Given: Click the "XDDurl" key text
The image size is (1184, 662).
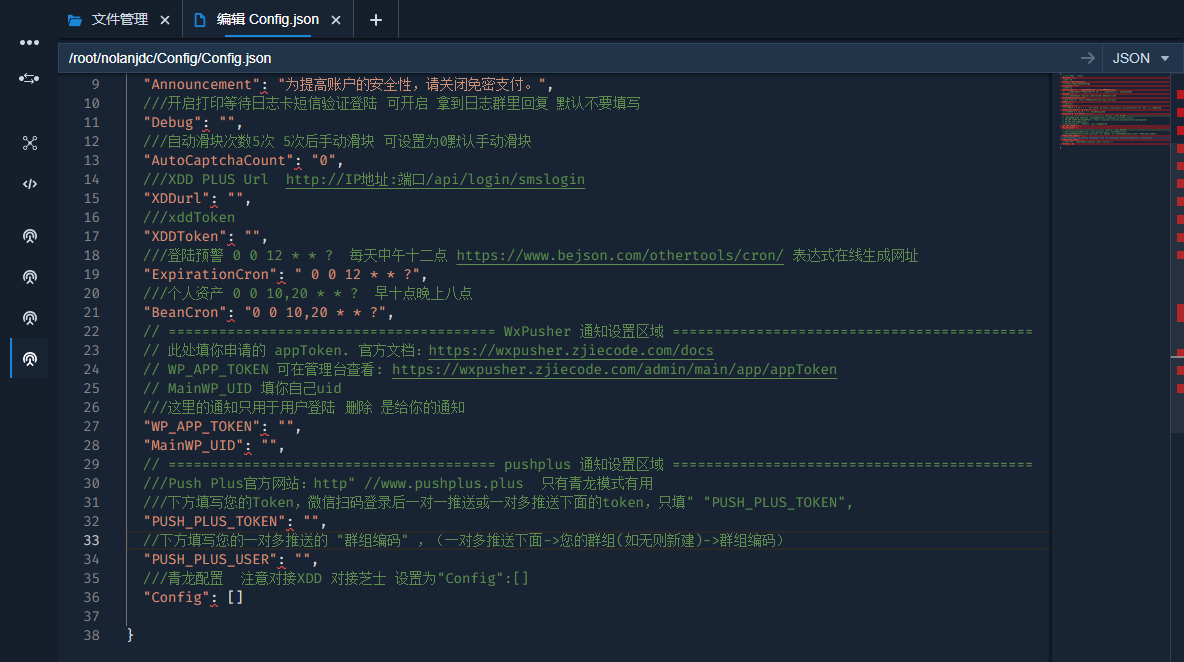Looking at the screenshot, I should 177,199.
